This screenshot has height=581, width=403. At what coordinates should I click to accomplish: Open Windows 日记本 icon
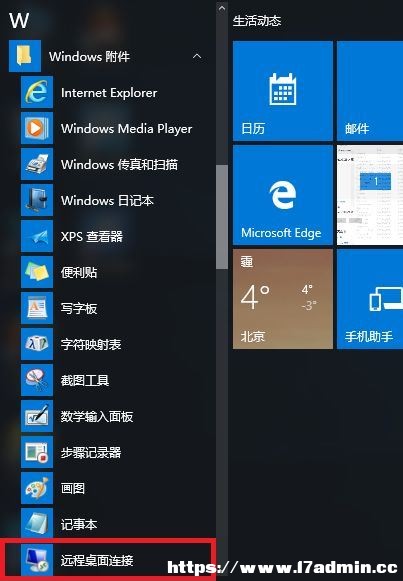pos(37,200)
